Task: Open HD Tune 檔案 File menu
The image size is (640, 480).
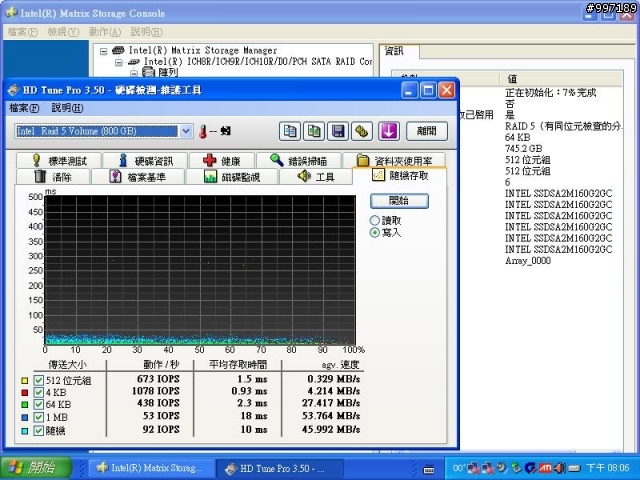Action: coord(24,108)
